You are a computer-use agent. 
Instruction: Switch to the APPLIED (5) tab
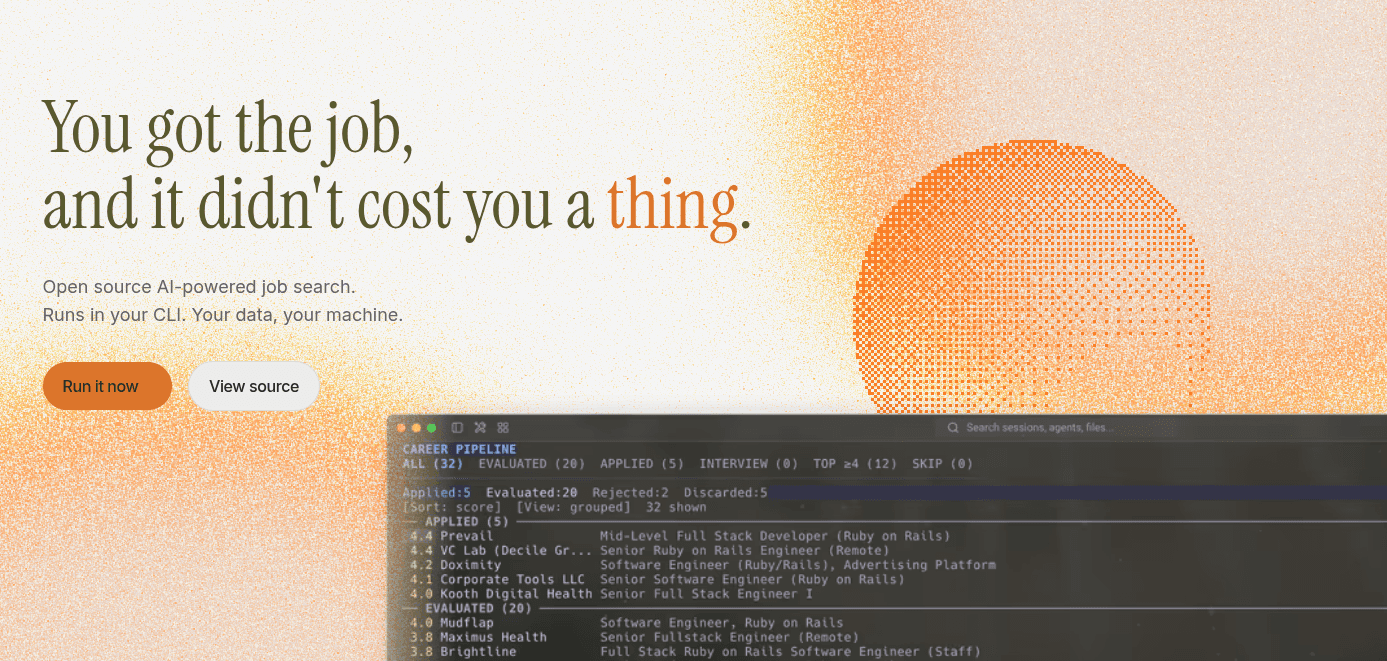(642, 463)
